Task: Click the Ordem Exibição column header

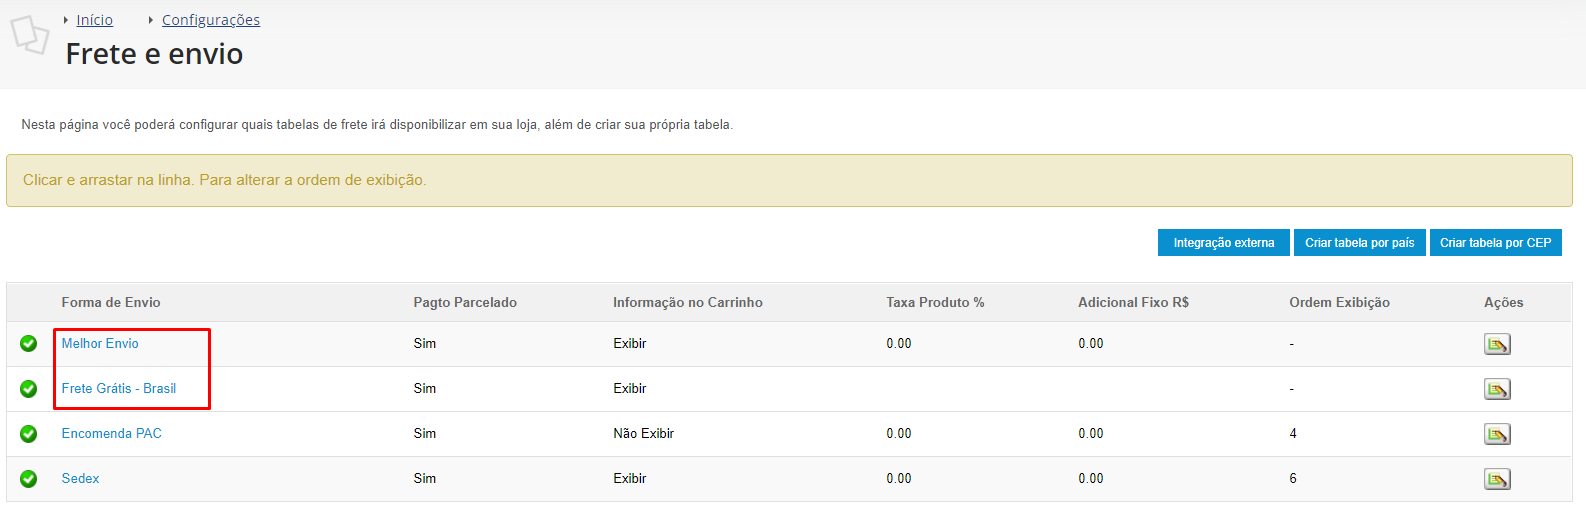Action: click(1339, 302)
